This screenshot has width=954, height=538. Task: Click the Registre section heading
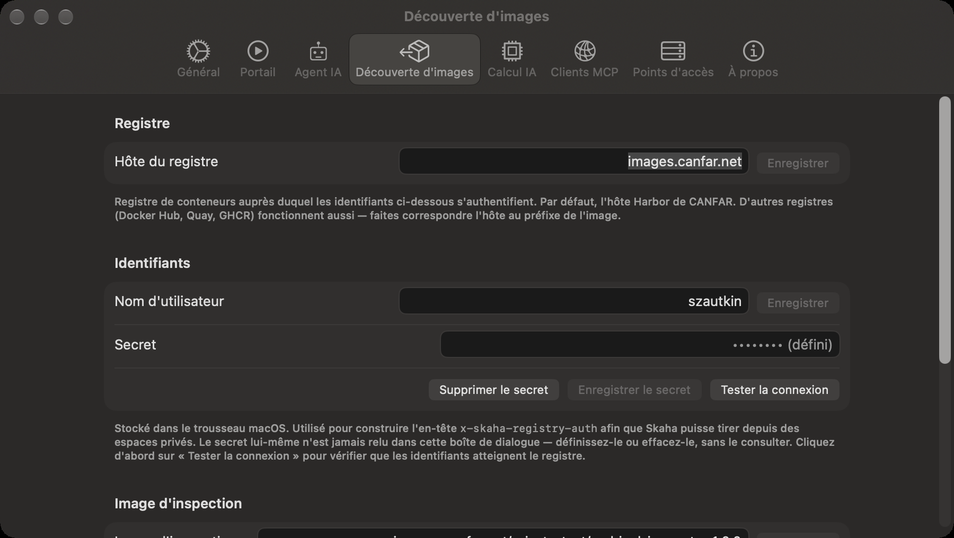(142, 123)
